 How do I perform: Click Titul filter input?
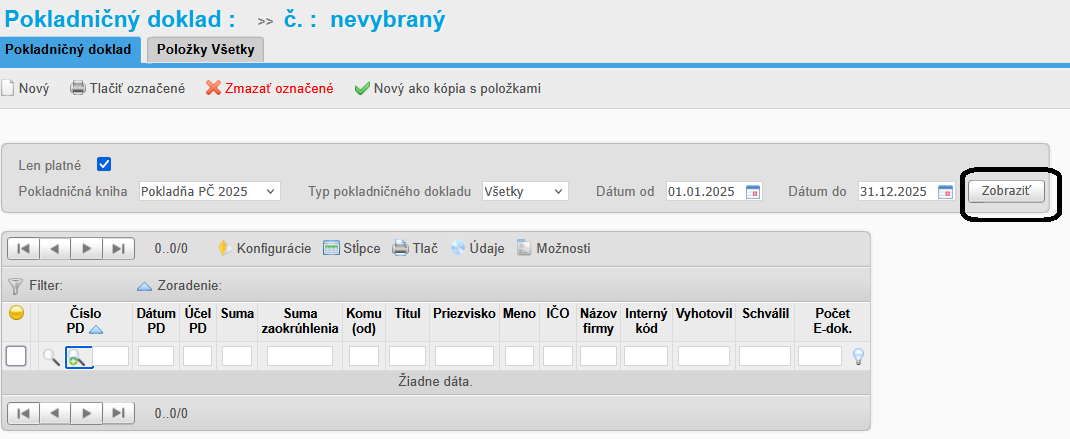(407, 356)
